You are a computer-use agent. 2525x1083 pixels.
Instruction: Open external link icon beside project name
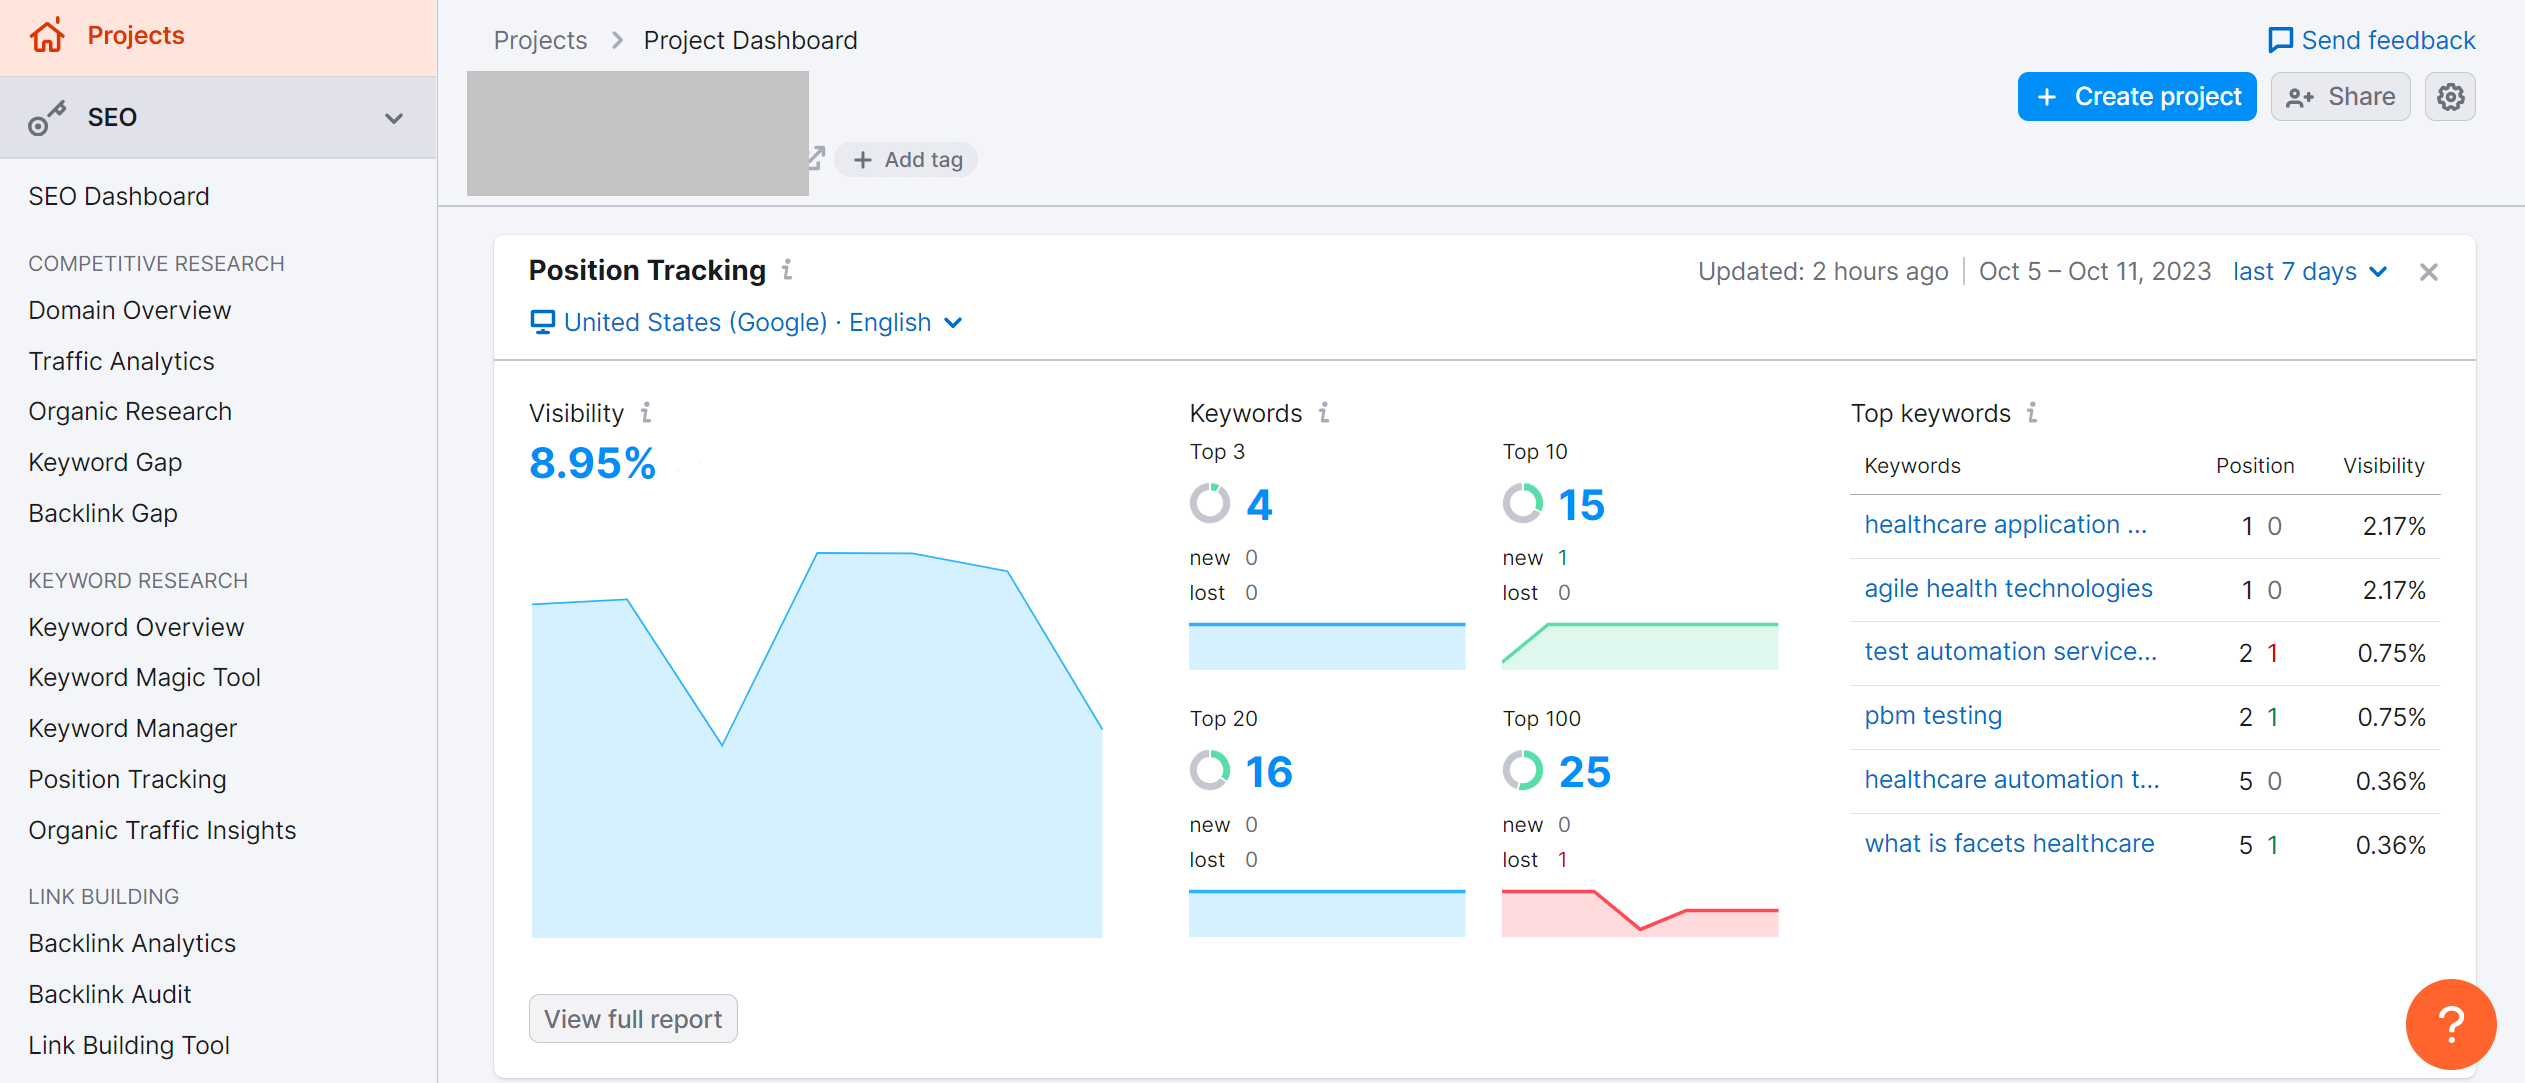click(x=817, y=158)
